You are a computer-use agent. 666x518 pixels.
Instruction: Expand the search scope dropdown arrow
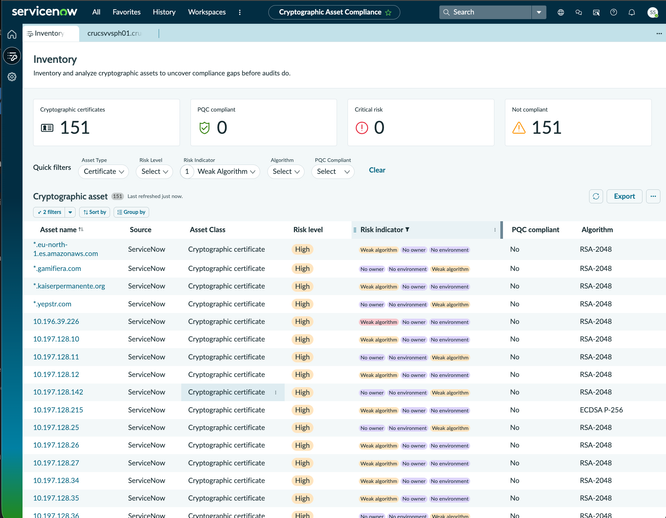tap(539, 12)
